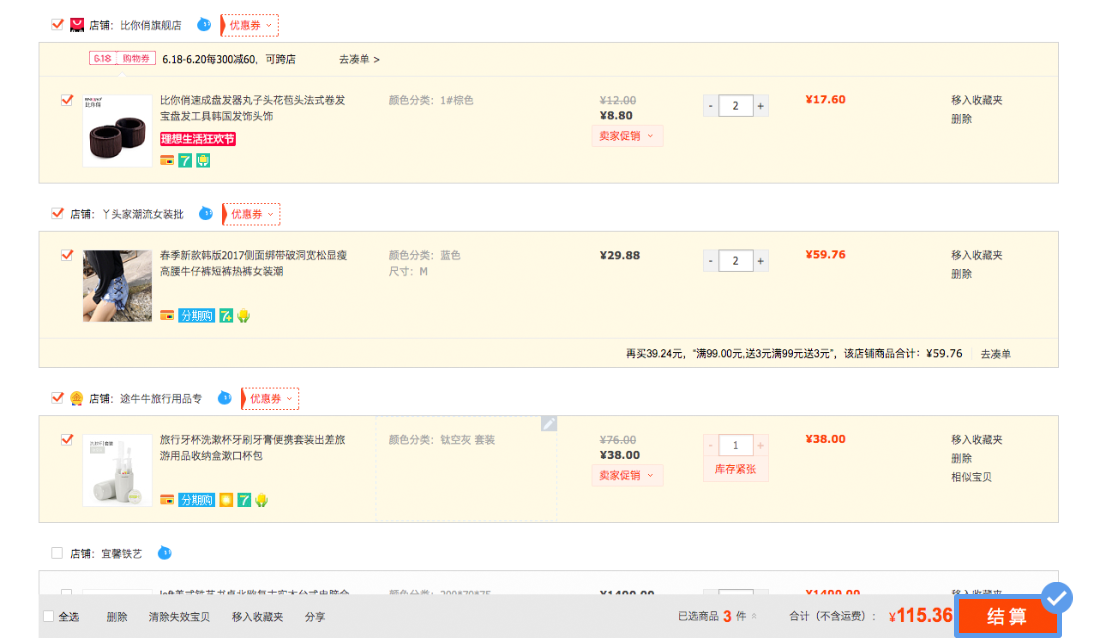1100x638 pixels.
Task: Check the 宜馨铁艺 store checkbox
Action: click(x=57, y=552)
